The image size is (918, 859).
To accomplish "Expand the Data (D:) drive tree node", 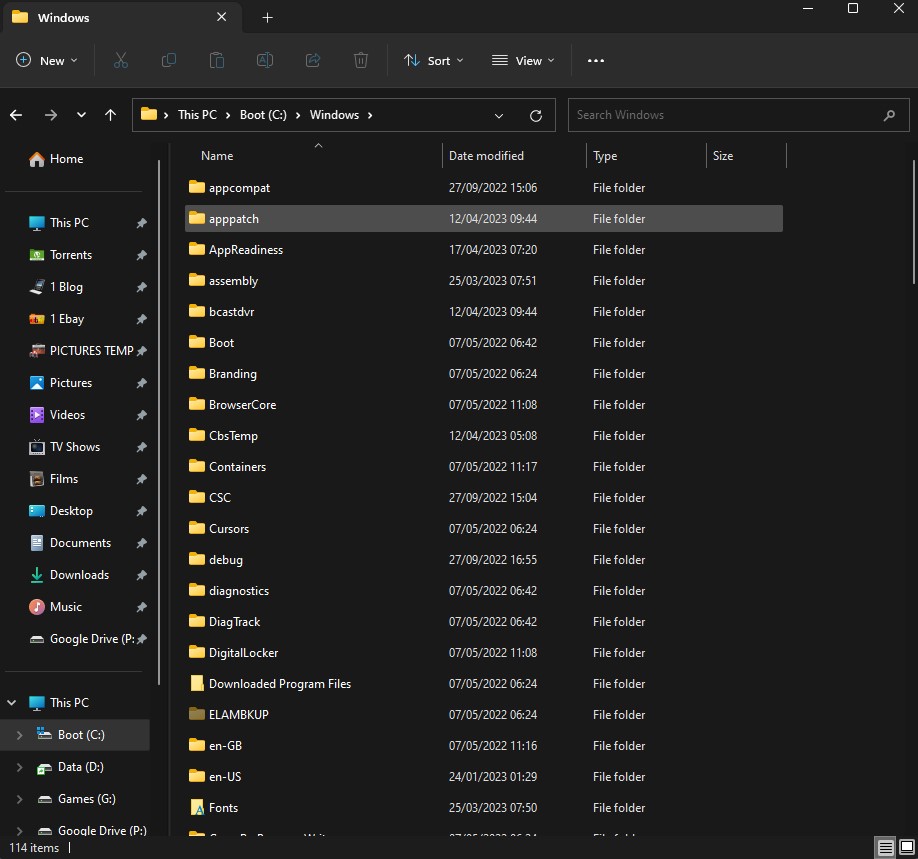I will click(19, 767).
